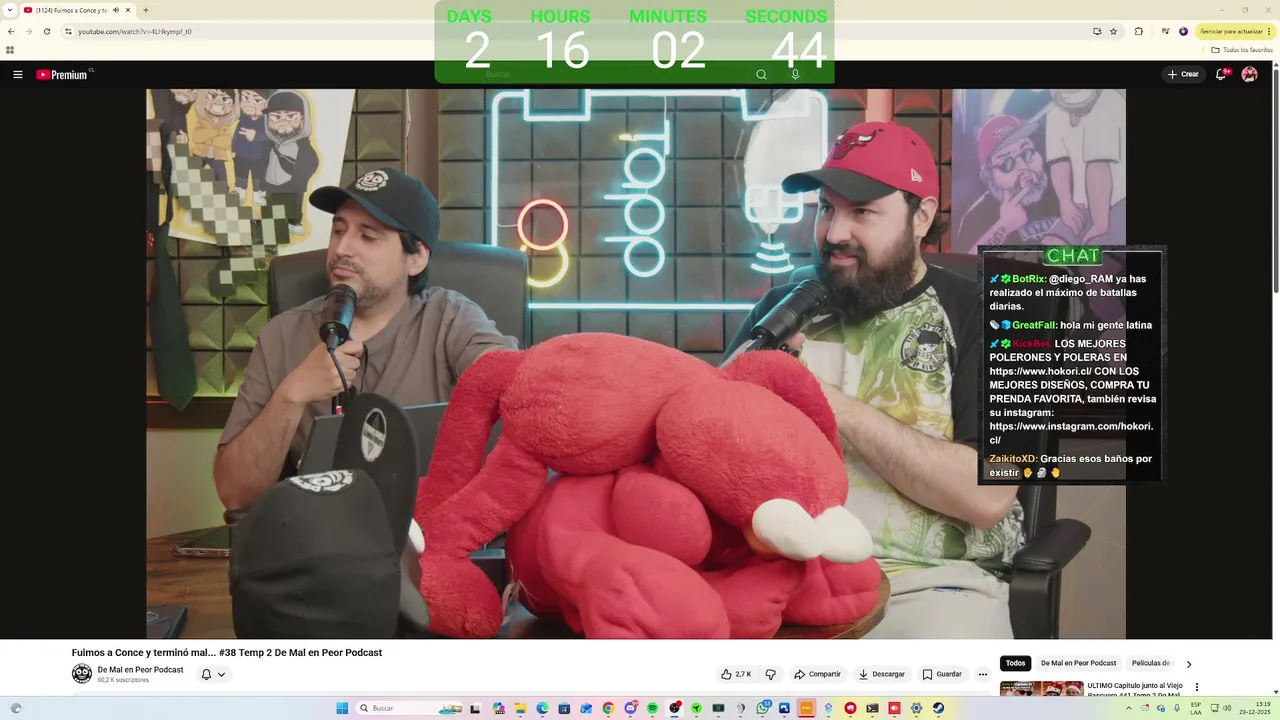Screen dimensions: 1280x720
Task: Open Chrome profile avatar
Action: 1183,31
